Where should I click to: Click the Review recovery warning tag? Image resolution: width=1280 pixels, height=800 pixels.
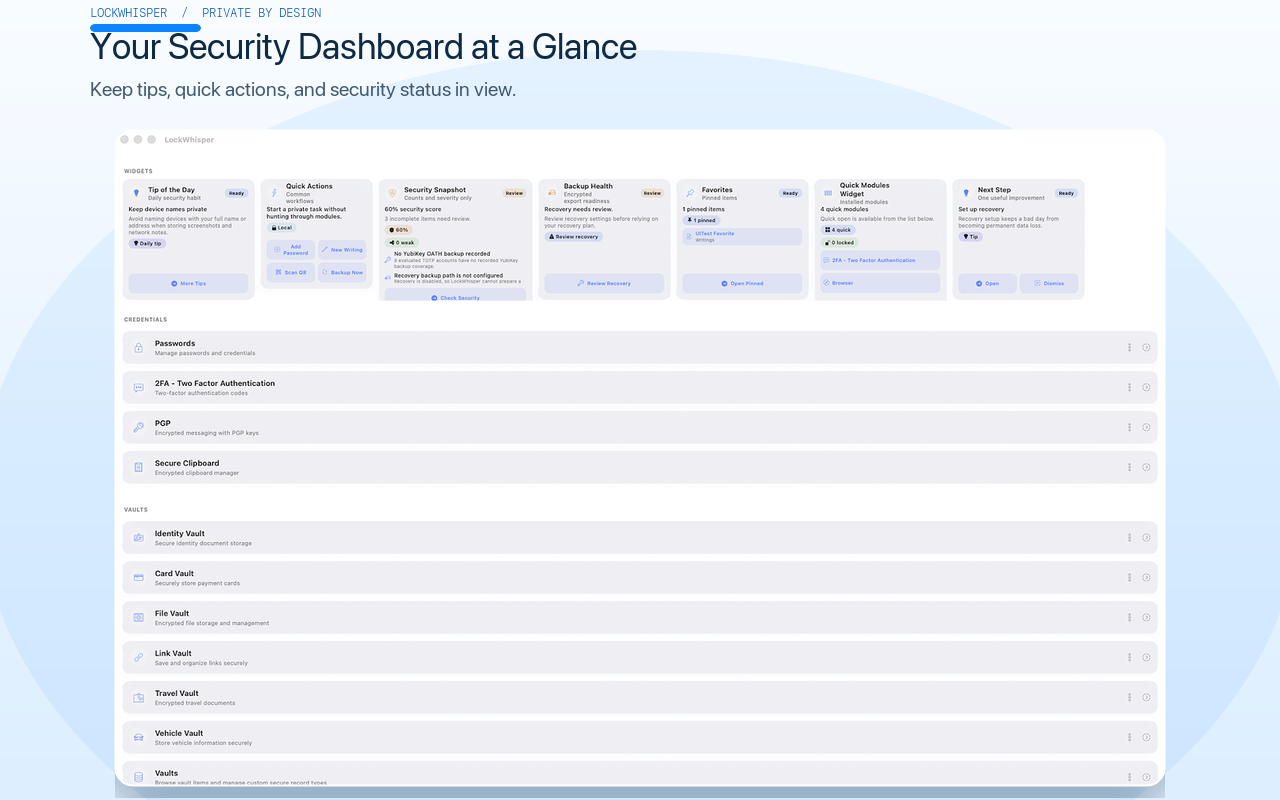(573, 237)
